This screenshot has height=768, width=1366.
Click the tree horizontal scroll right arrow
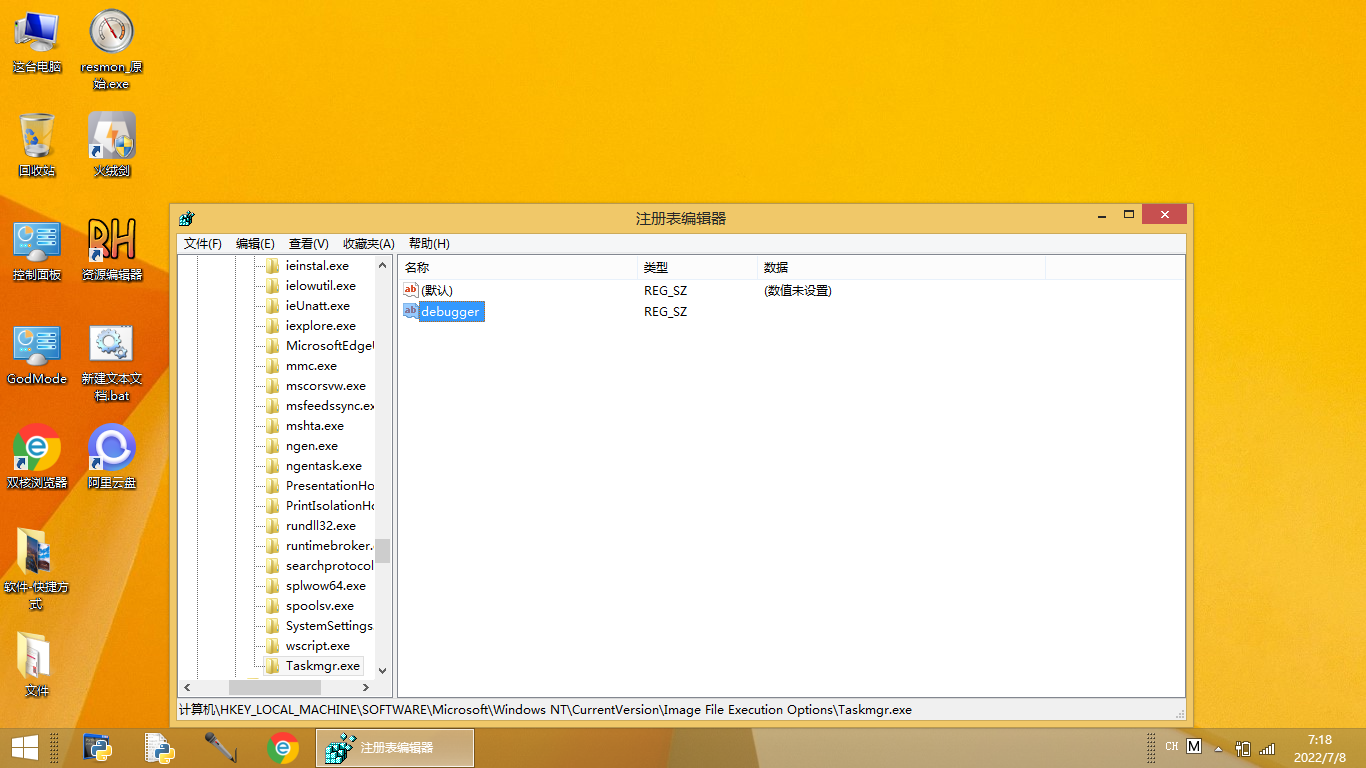click(x=366, y=688)
